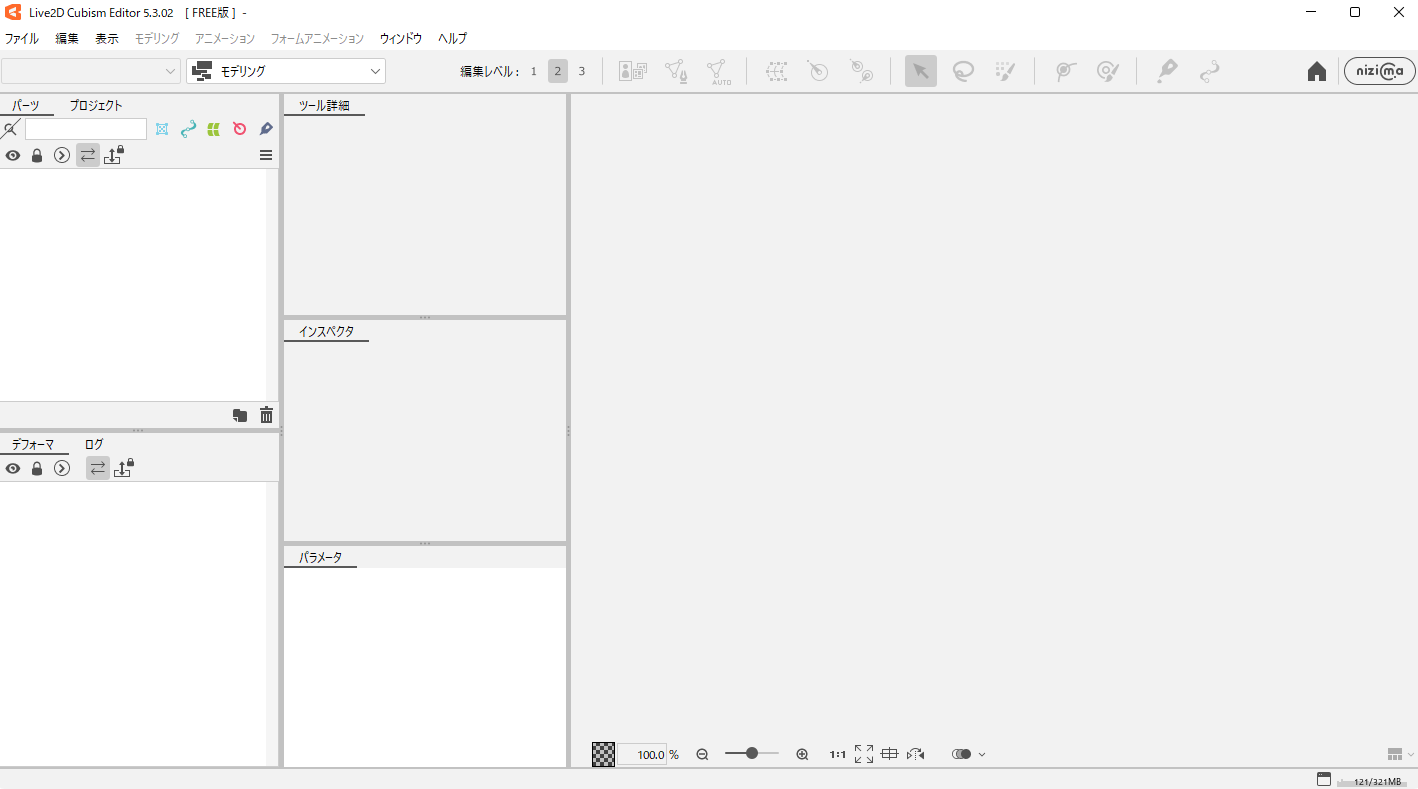Toggle the lock icon in Deformer panel
This screenshot has width=1418, height=789.
37,468
